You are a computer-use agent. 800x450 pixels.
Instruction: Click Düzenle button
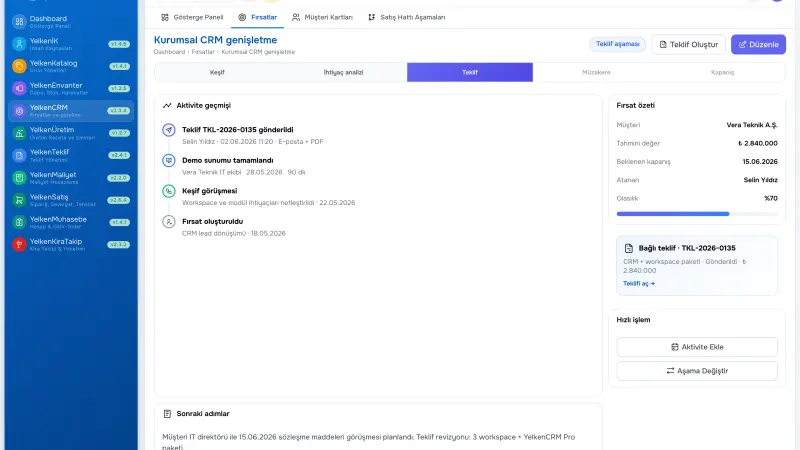click(759, 44)
